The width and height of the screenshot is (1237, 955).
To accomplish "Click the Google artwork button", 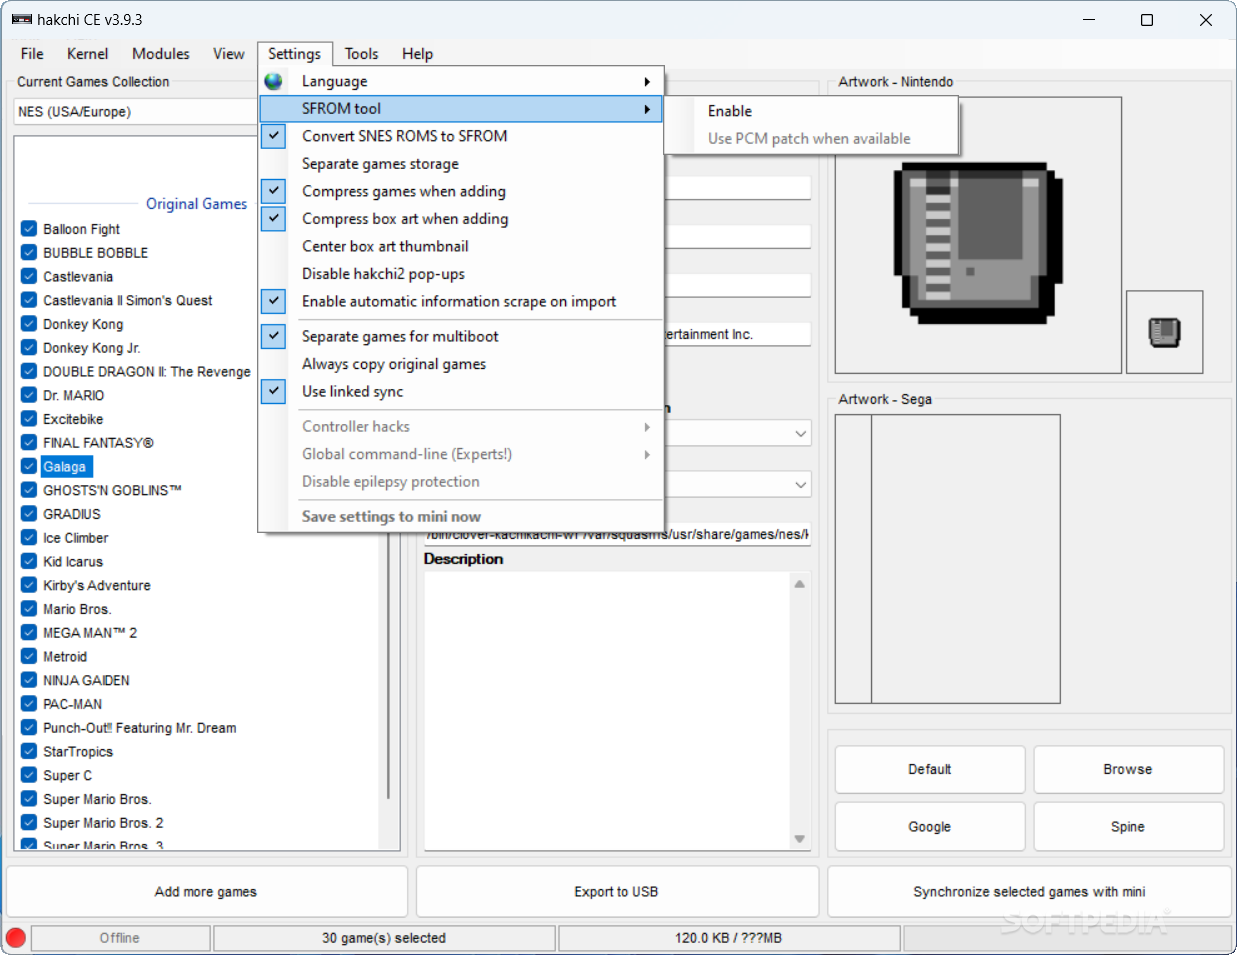I will pyautogui.click(x=929, y=827).
